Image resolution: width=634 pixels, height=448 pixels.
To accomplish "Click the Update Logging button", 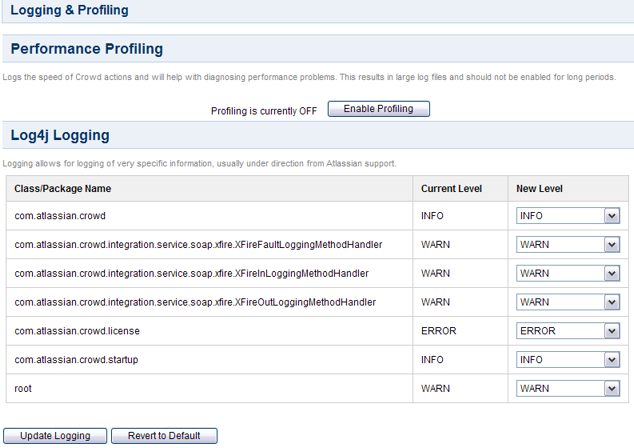I will (x=55, y=435).
